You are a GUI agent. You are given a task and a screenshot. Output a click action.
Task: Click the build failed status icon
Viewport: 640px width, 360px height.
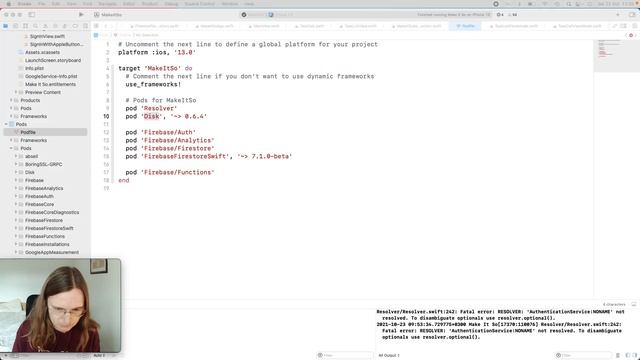[244, 15]
